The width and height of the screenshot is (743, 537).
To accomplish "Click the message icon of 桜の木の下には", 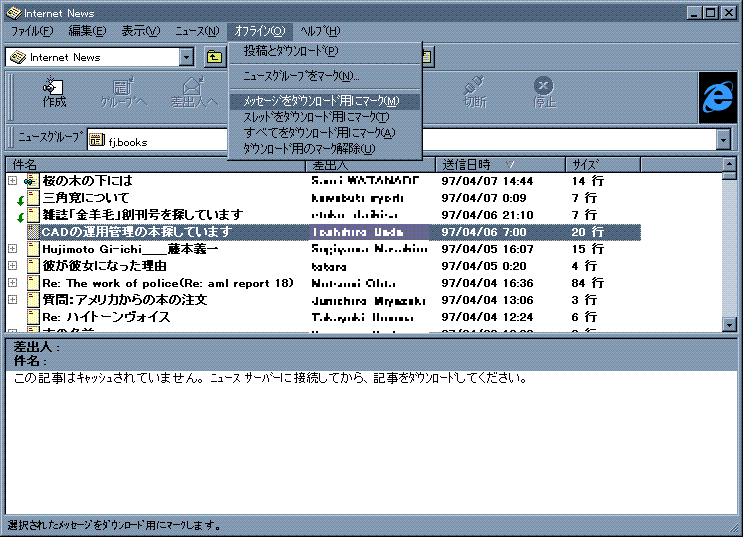I will (31, 180).
